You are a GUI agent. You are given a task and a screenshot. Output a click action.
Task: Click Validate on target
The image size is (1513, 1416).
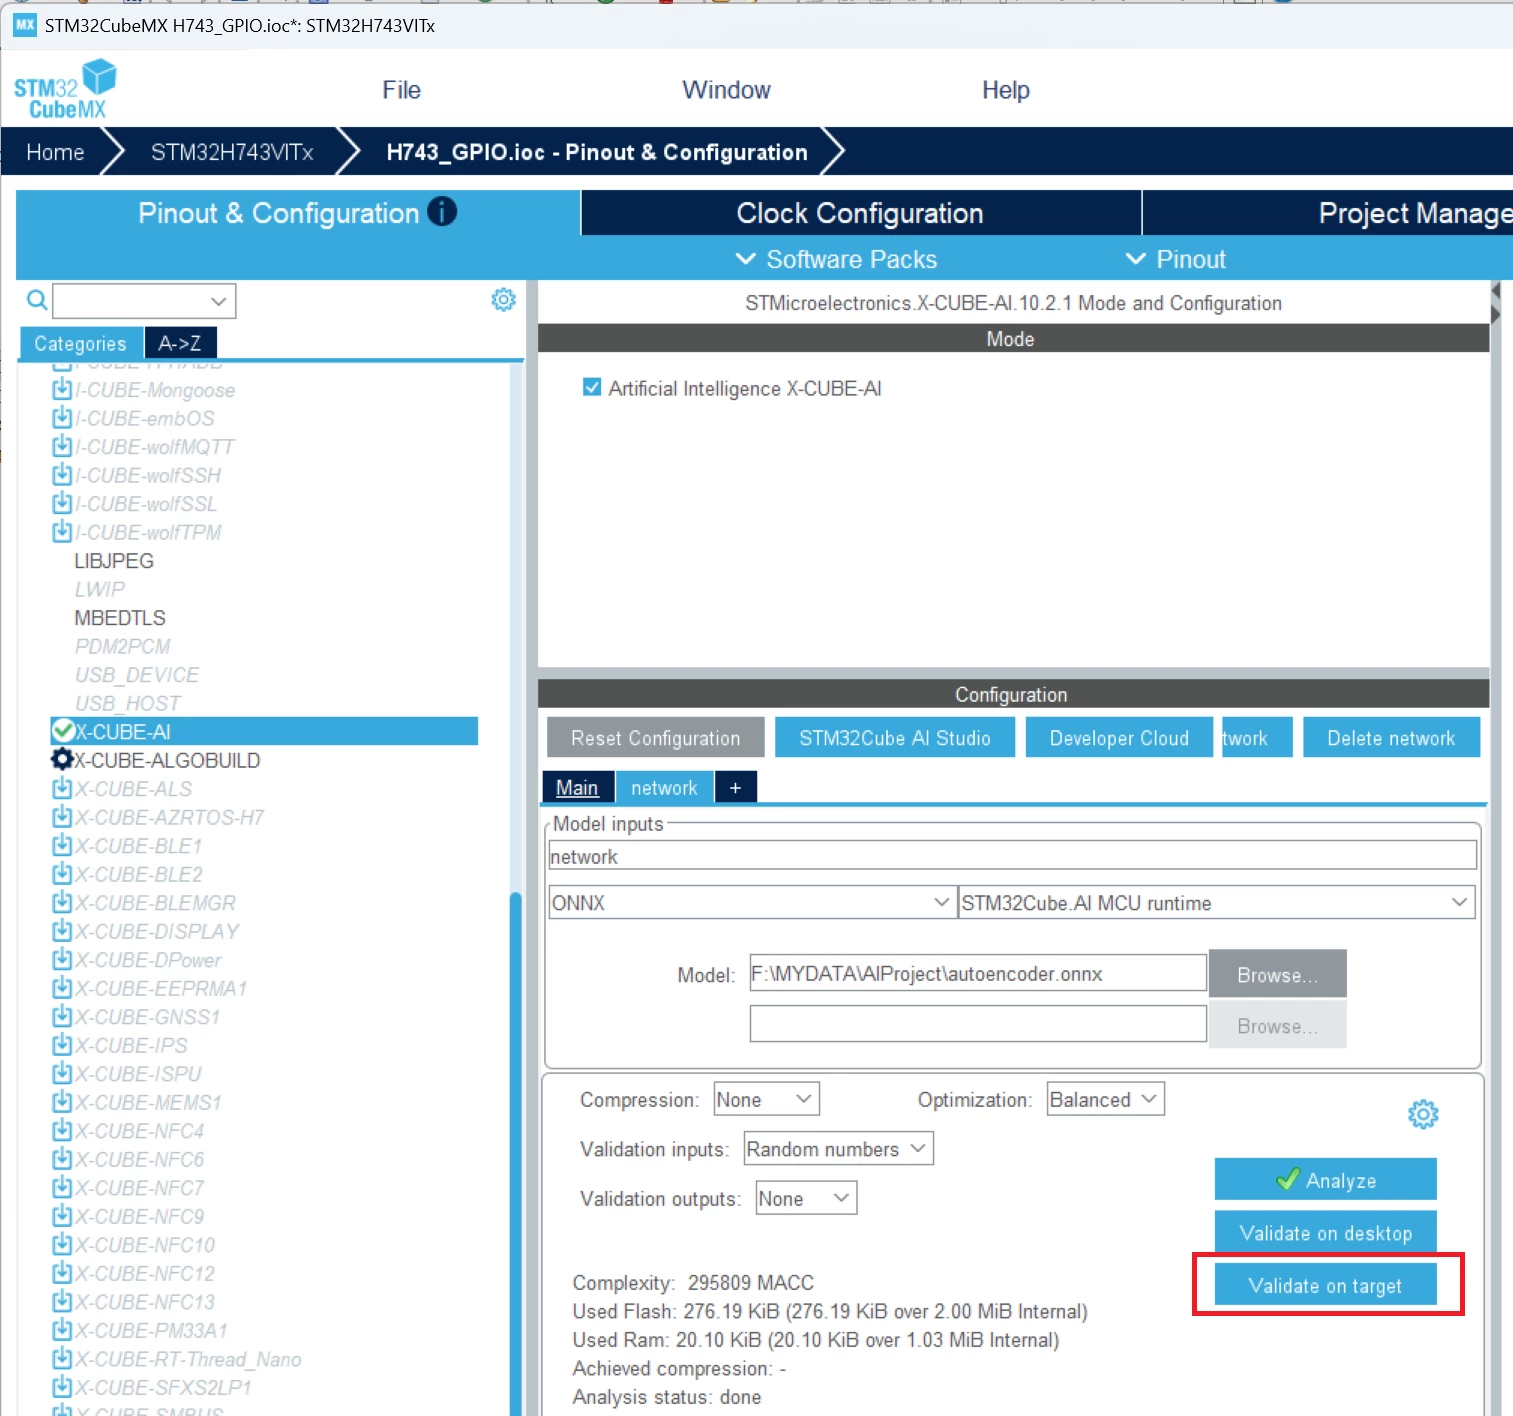(1325, 1284)
